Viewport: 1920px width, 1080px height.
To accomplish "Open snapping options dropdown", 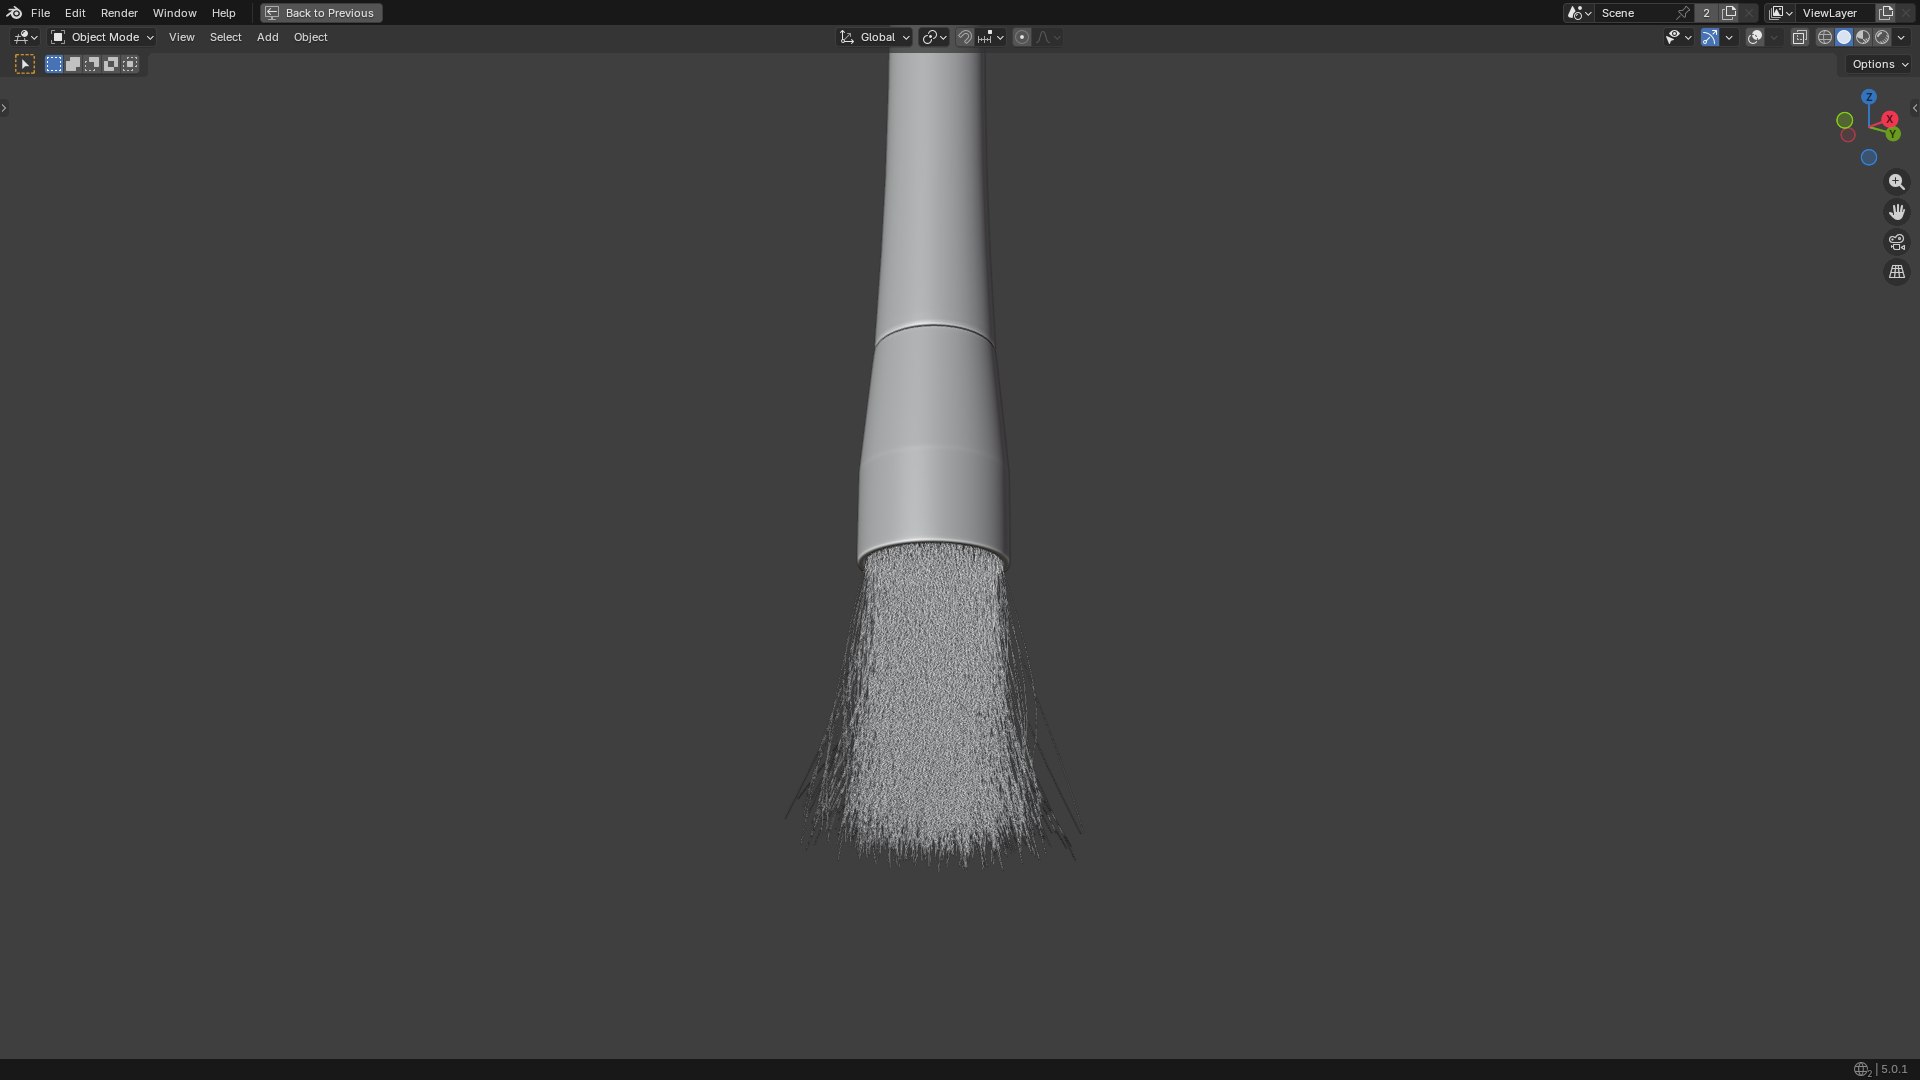I will [992, 37].
